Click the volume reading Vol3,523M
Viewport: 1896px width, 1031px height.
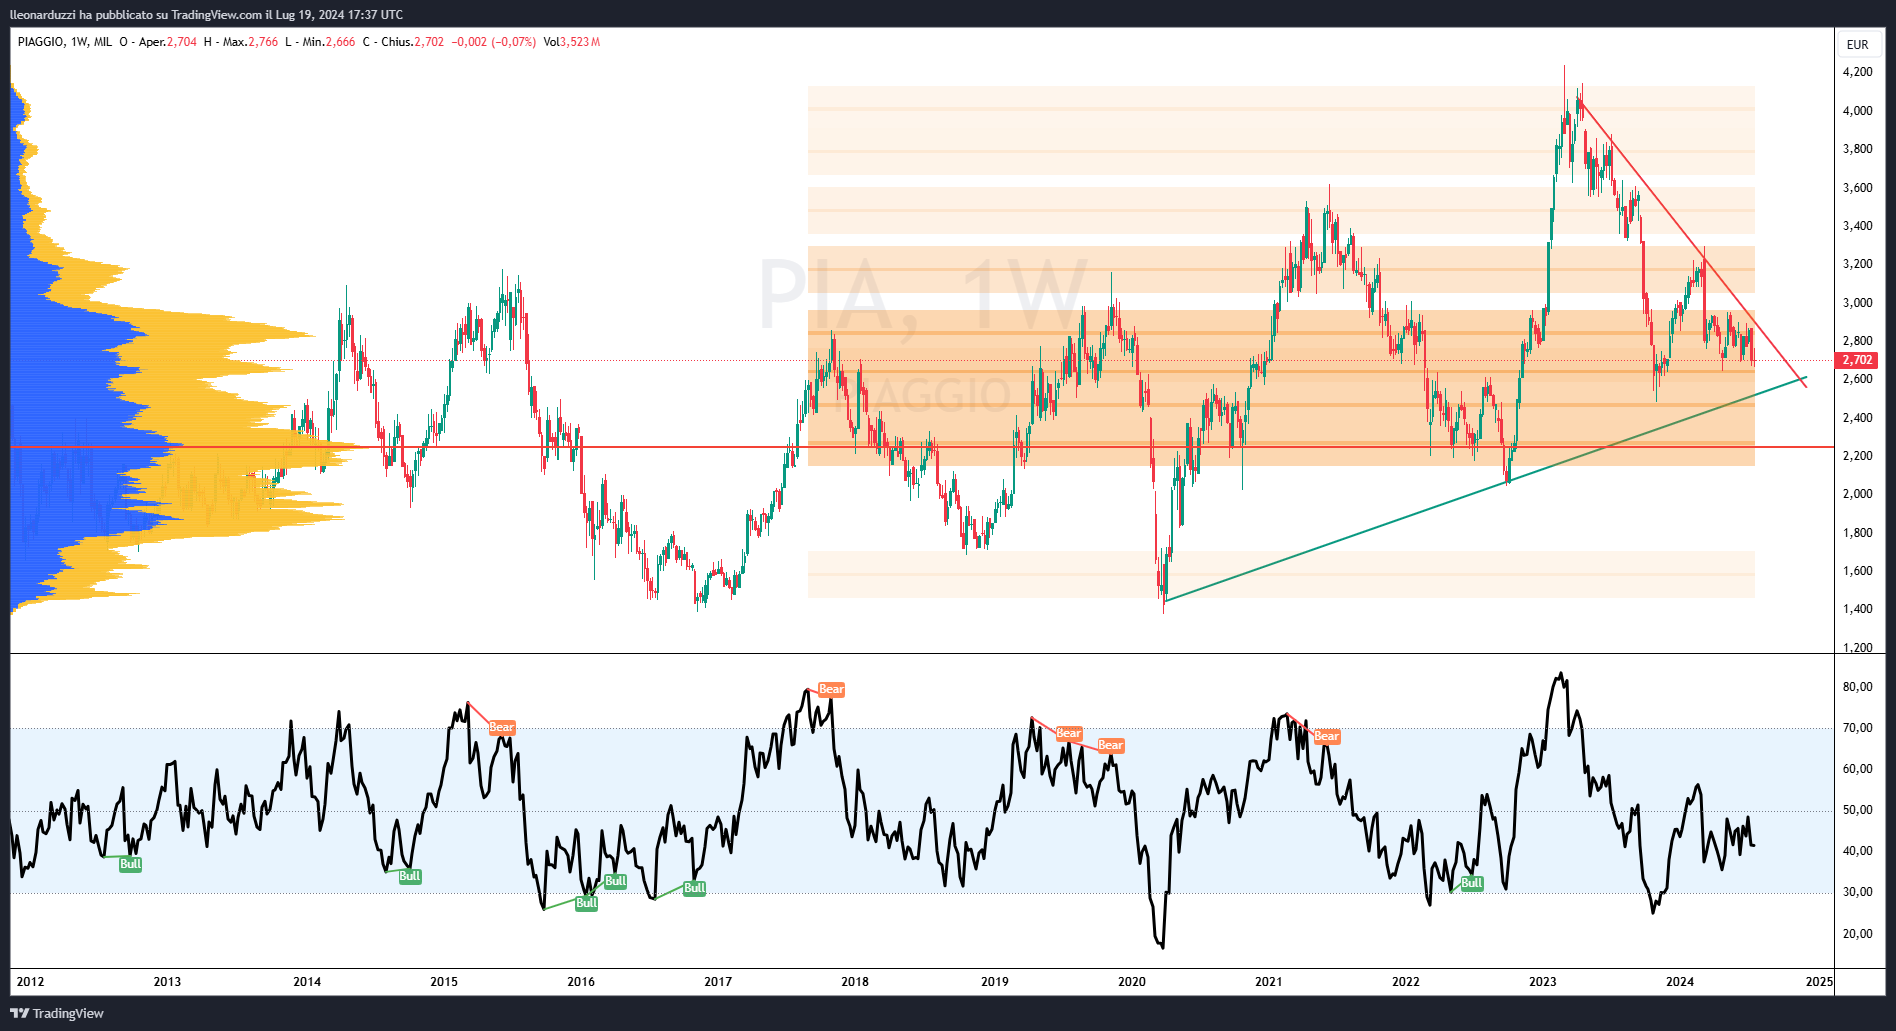572,42
